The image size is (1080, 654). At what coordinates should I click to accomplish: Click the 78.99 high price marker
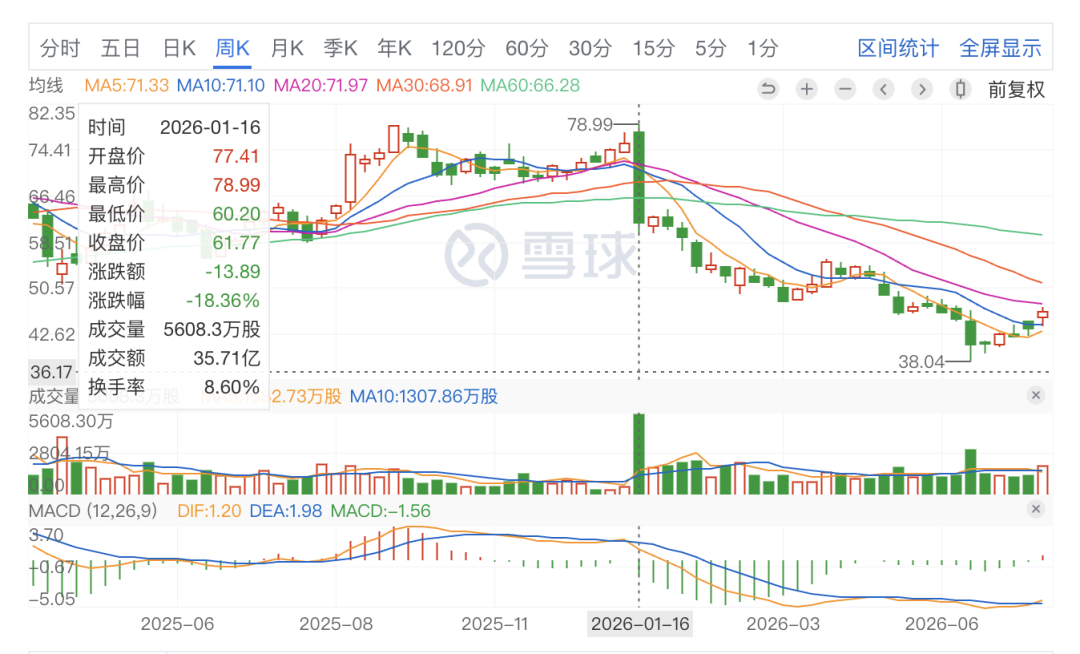(x=590, y=125)
